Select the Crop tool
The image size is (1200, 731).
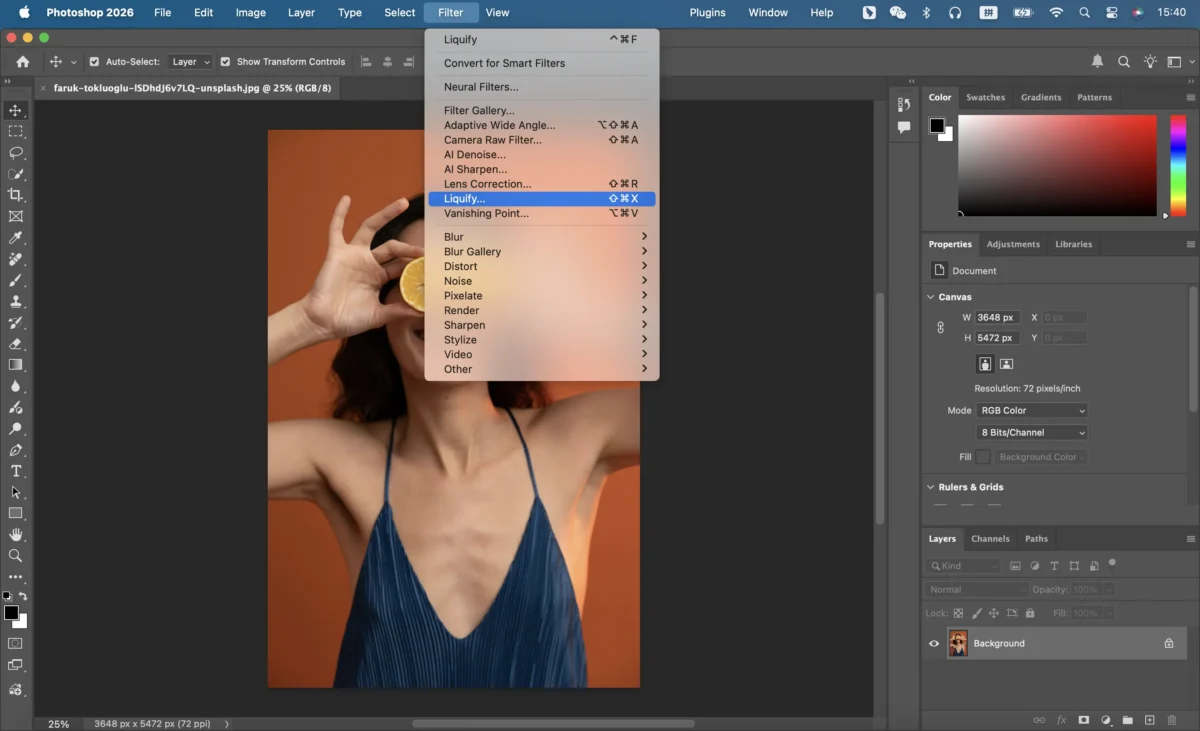[x=15, y=195]
